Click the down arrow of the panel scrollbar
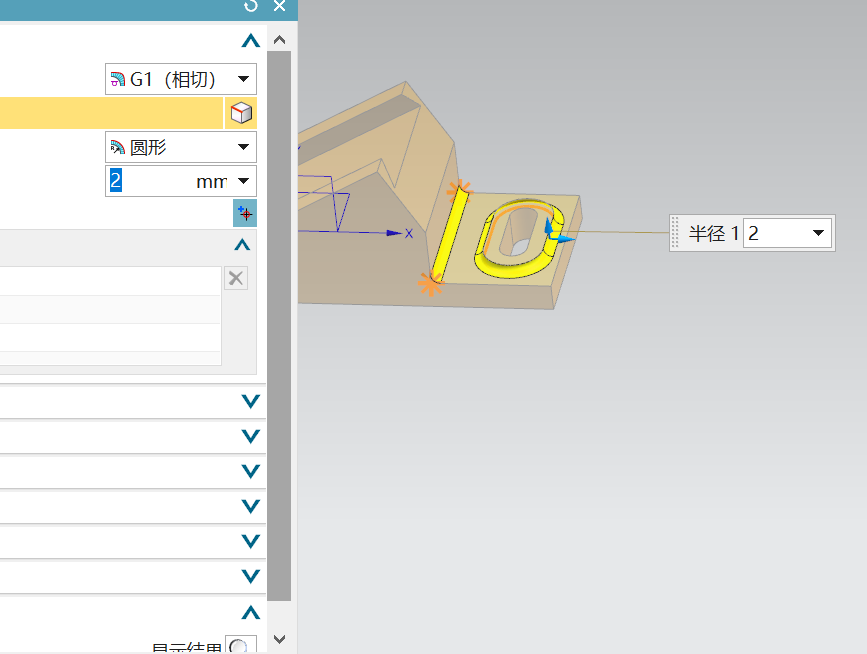867x654 pixels. click(280, 638)
